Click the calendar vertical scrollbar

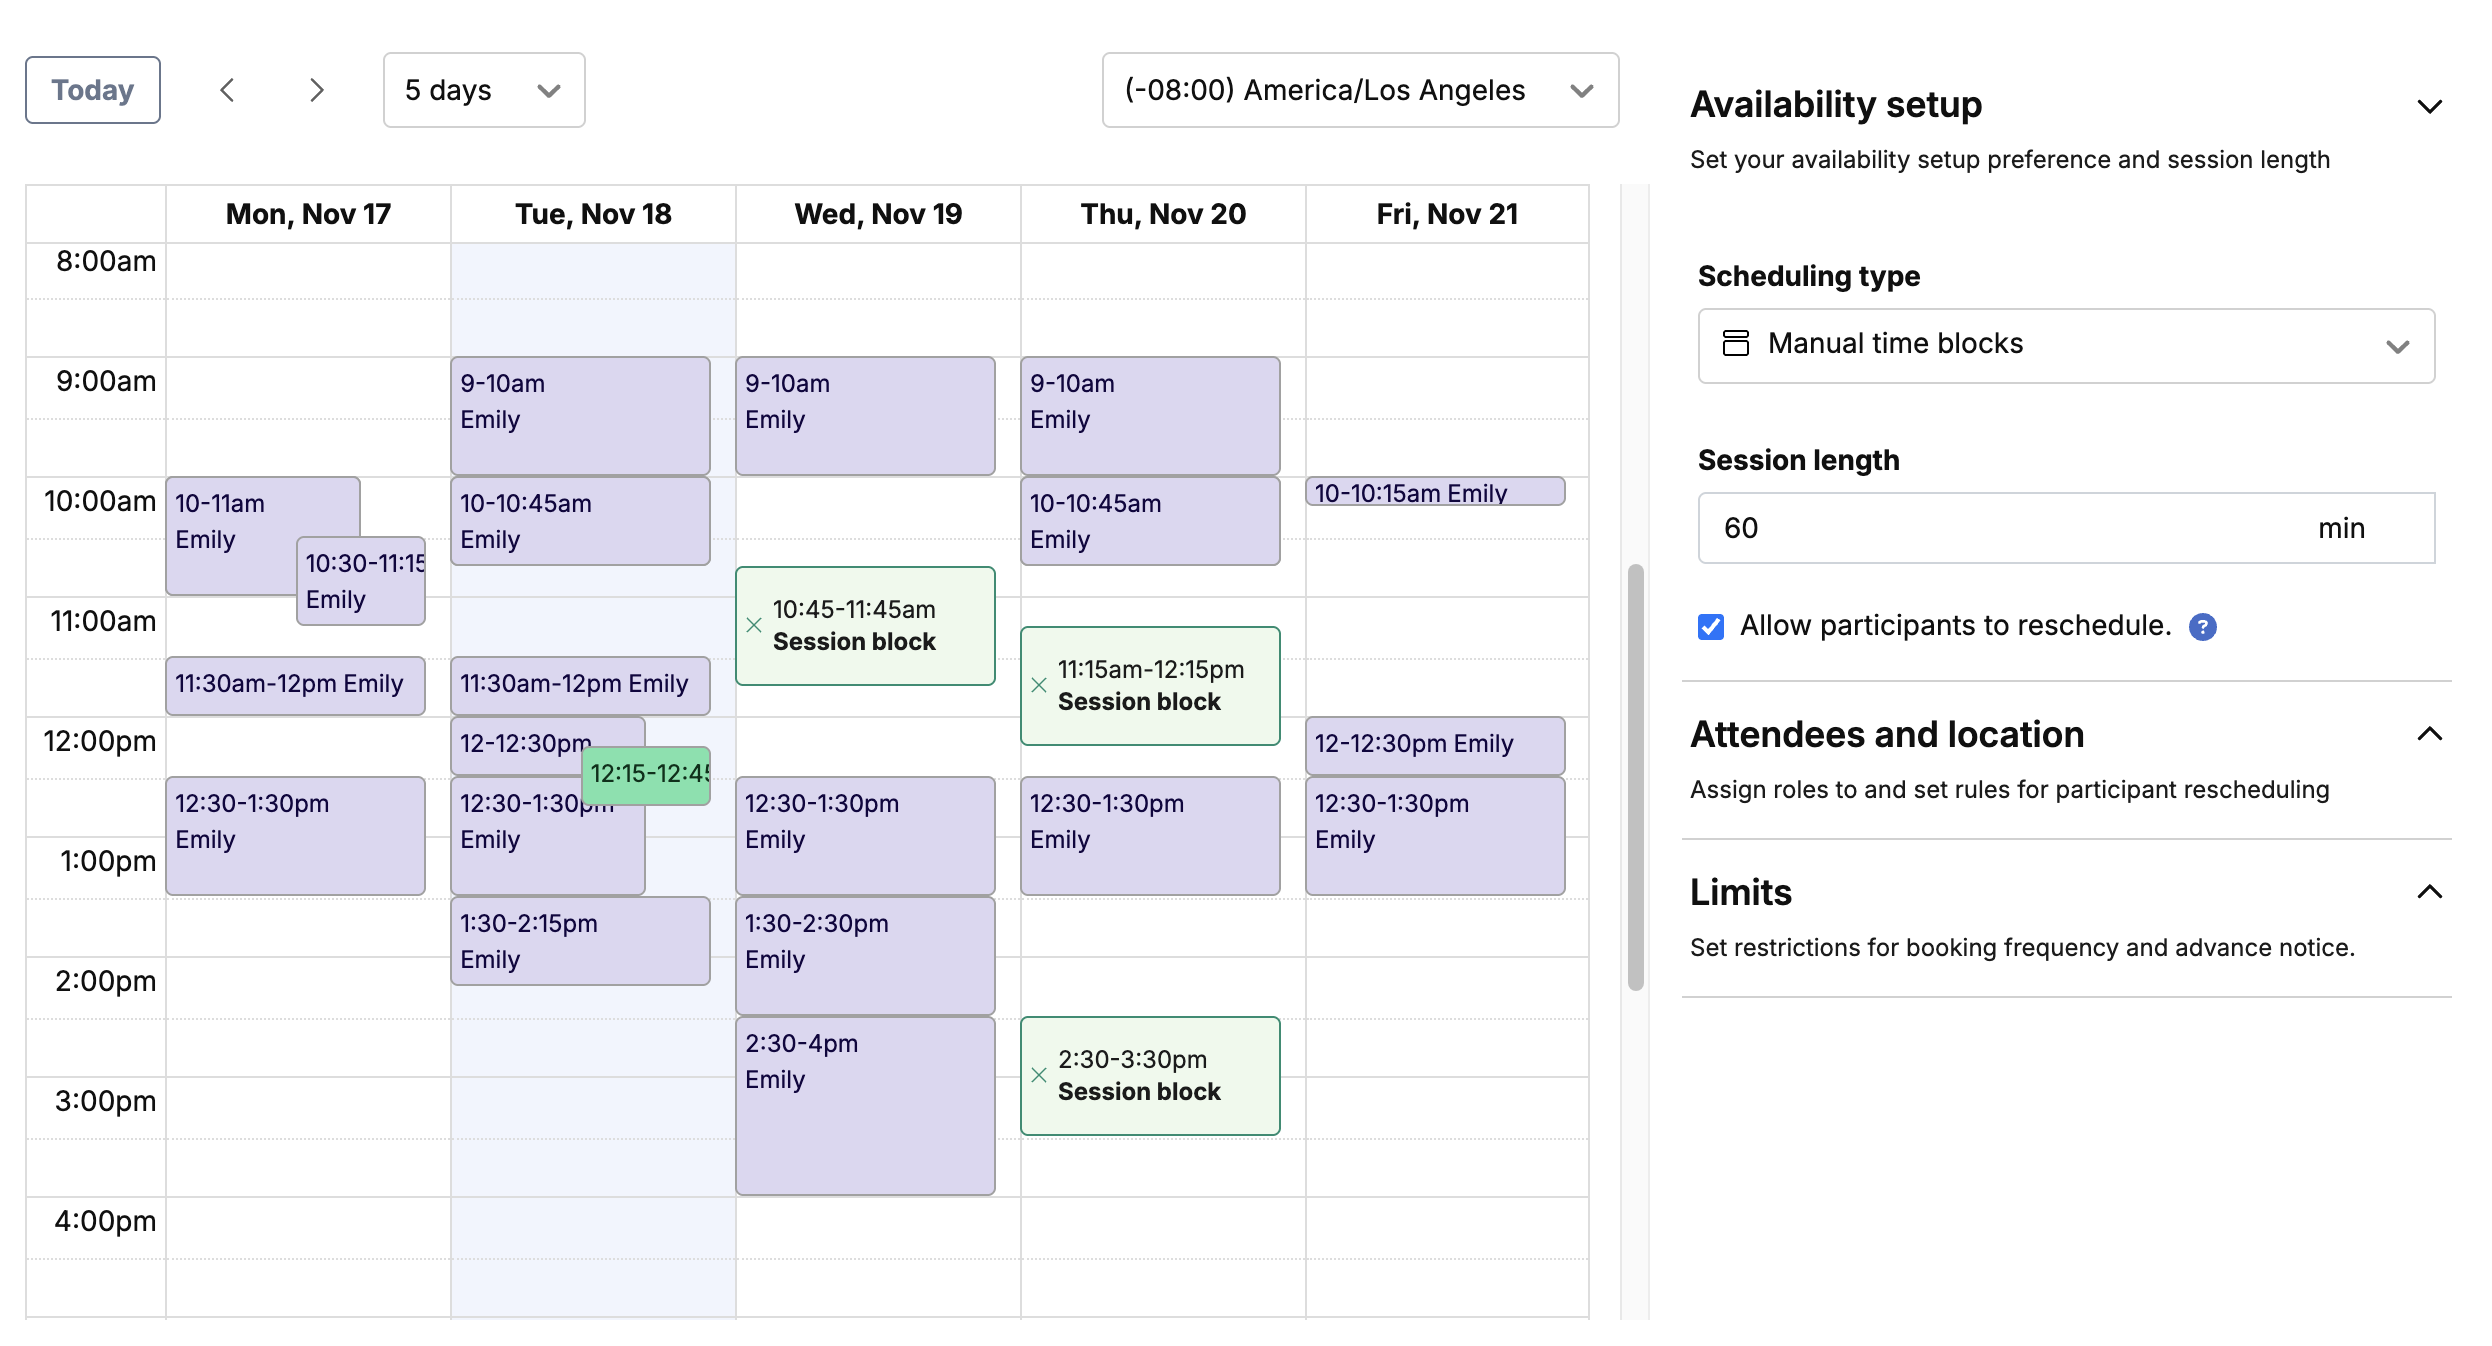tap(1635, 776)
